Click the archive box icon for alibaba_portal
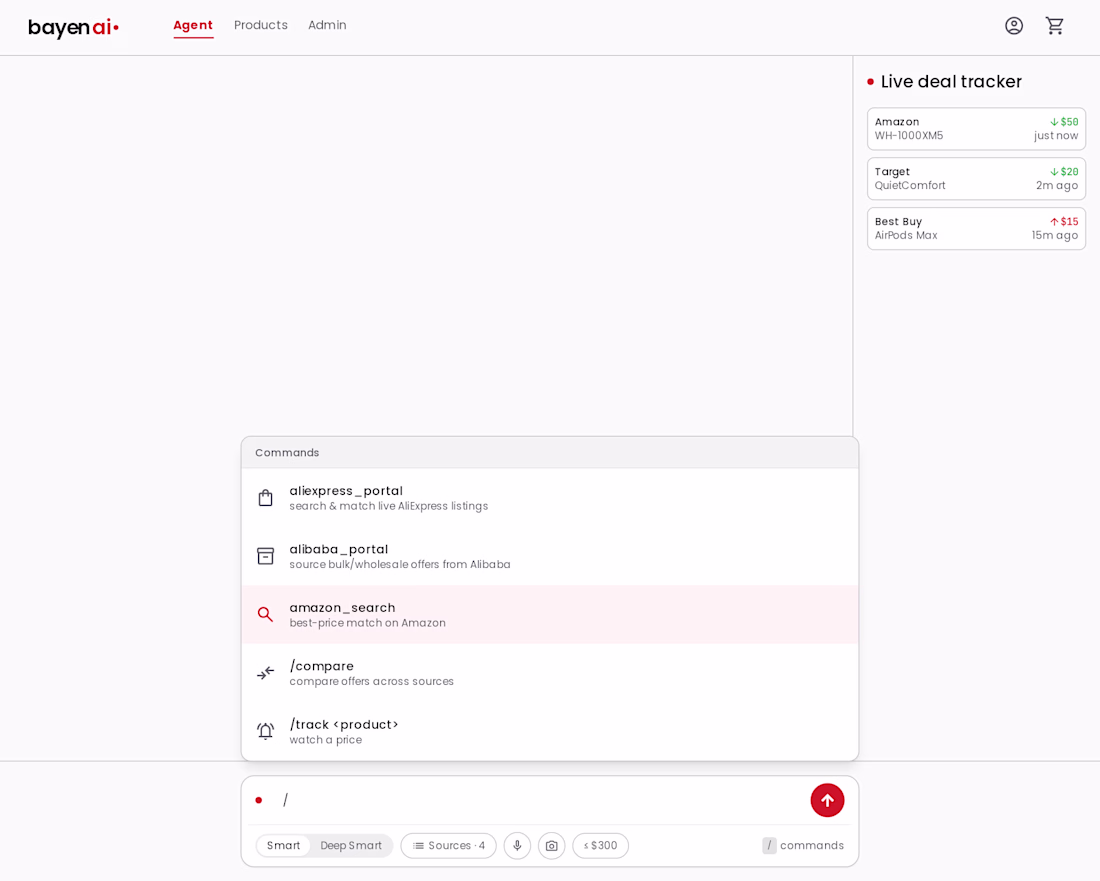The image size is (1100, 881). click(x=265, y=556)
